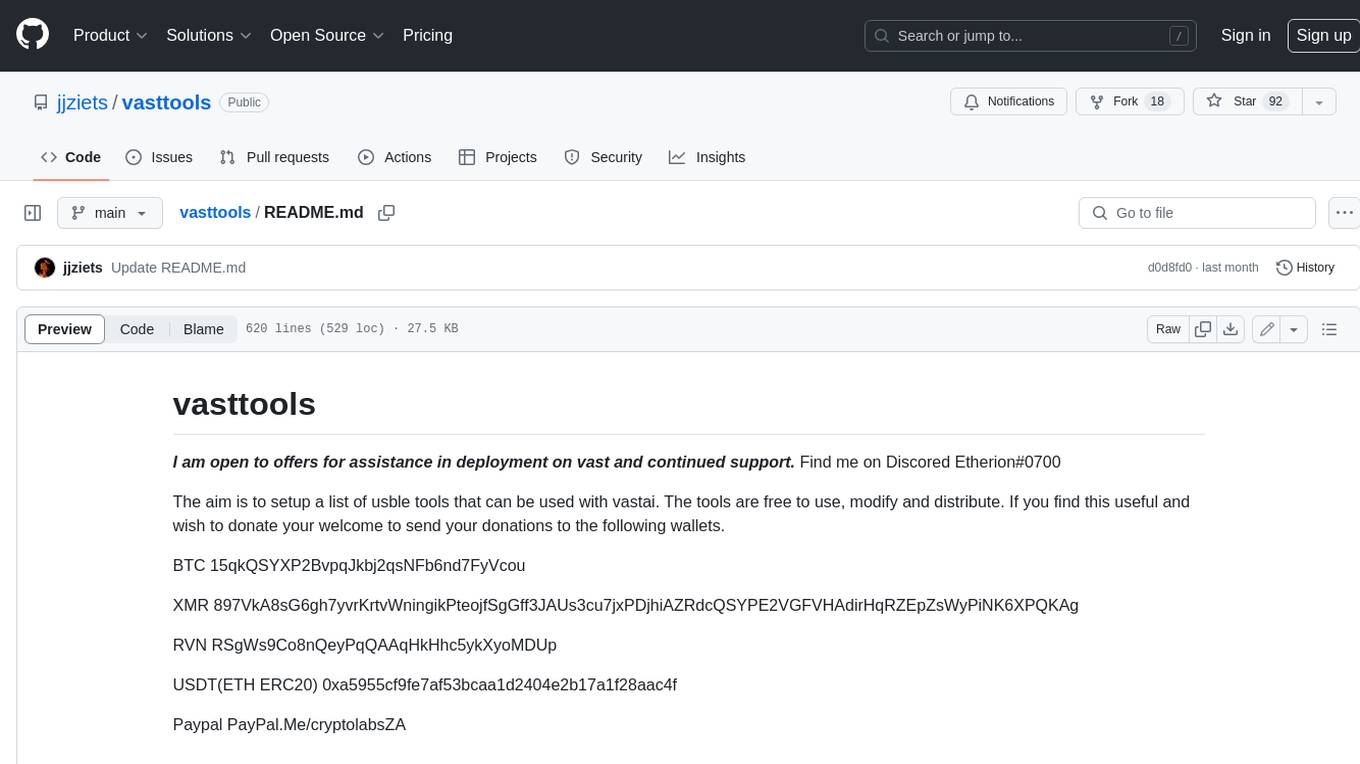This screenshot has width=1360, height=764.
Task: View file History
Action: (x=1305, y=268)
